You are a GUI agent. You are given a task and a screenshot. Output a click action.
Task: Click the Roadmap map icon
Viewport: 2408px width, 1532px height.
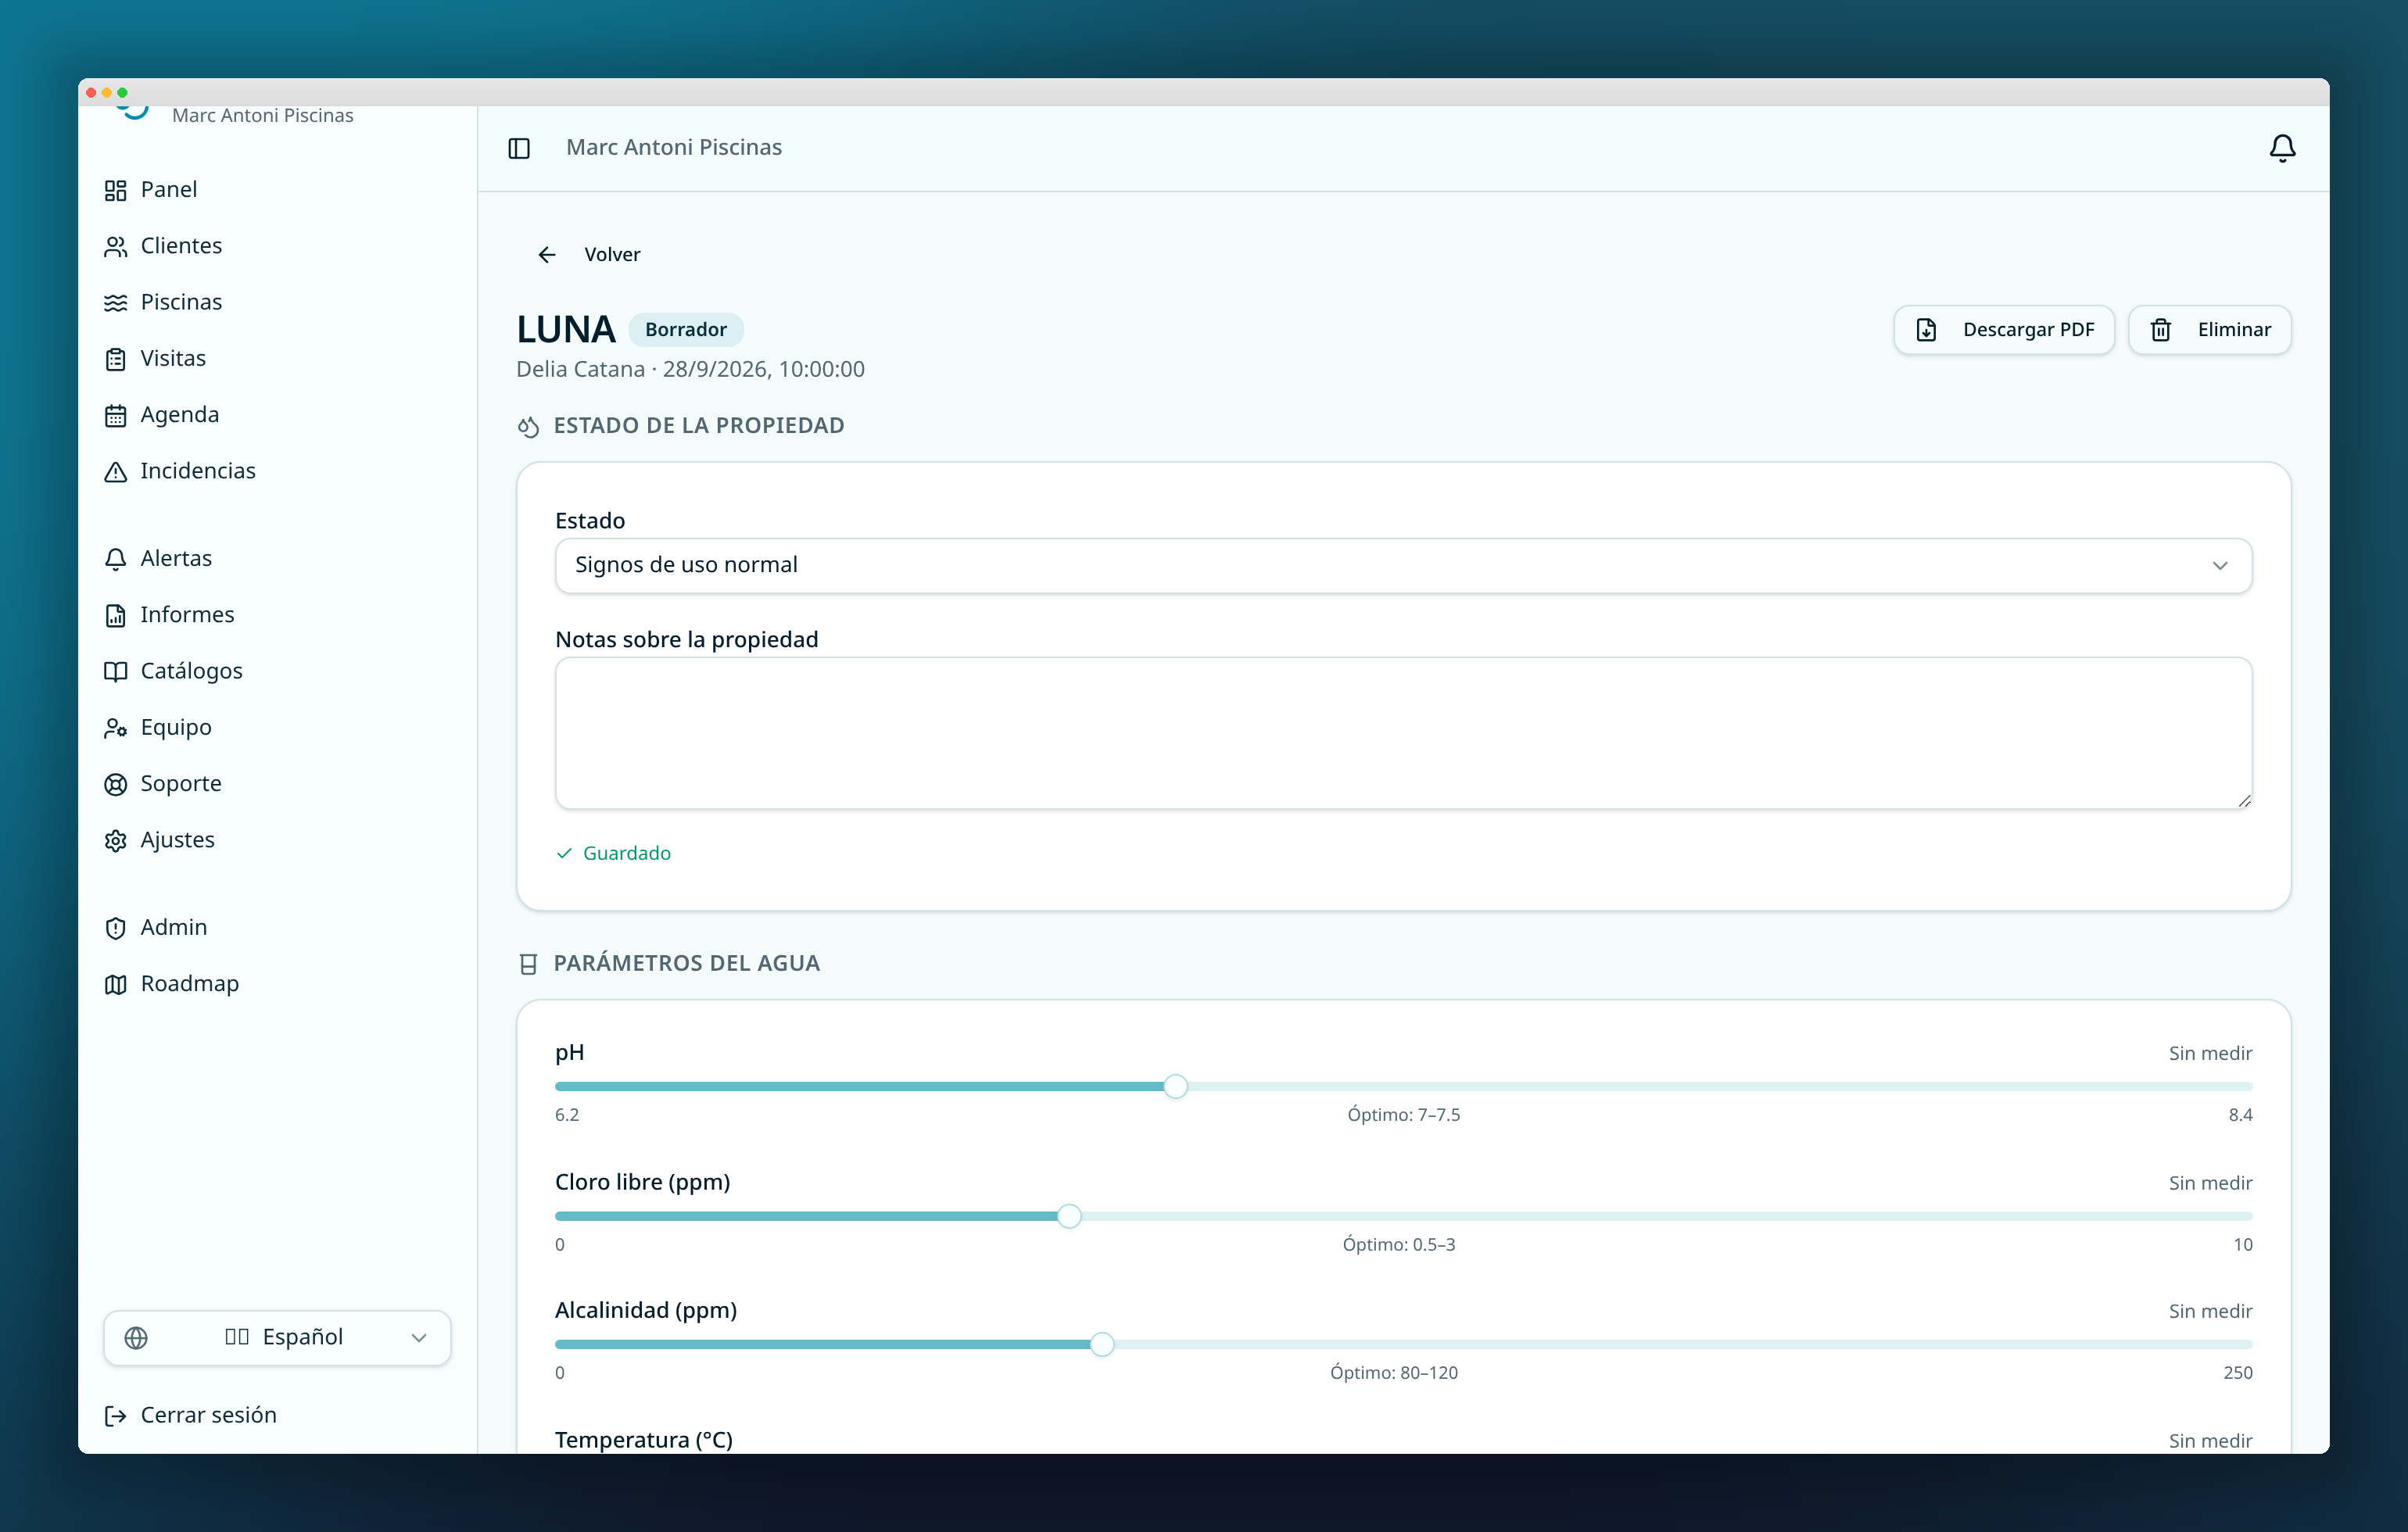[116, 984]
